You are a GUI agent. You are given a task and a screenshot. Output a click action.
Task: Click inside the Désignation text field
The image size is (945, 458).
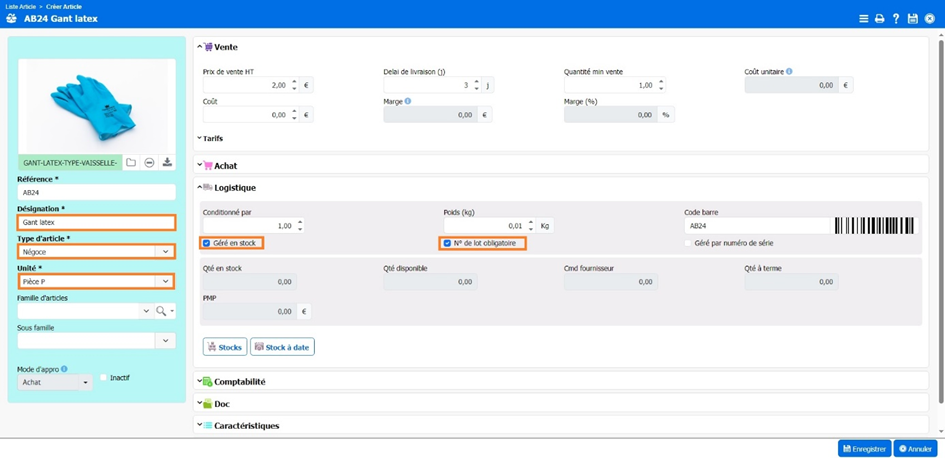pos(96,222)
